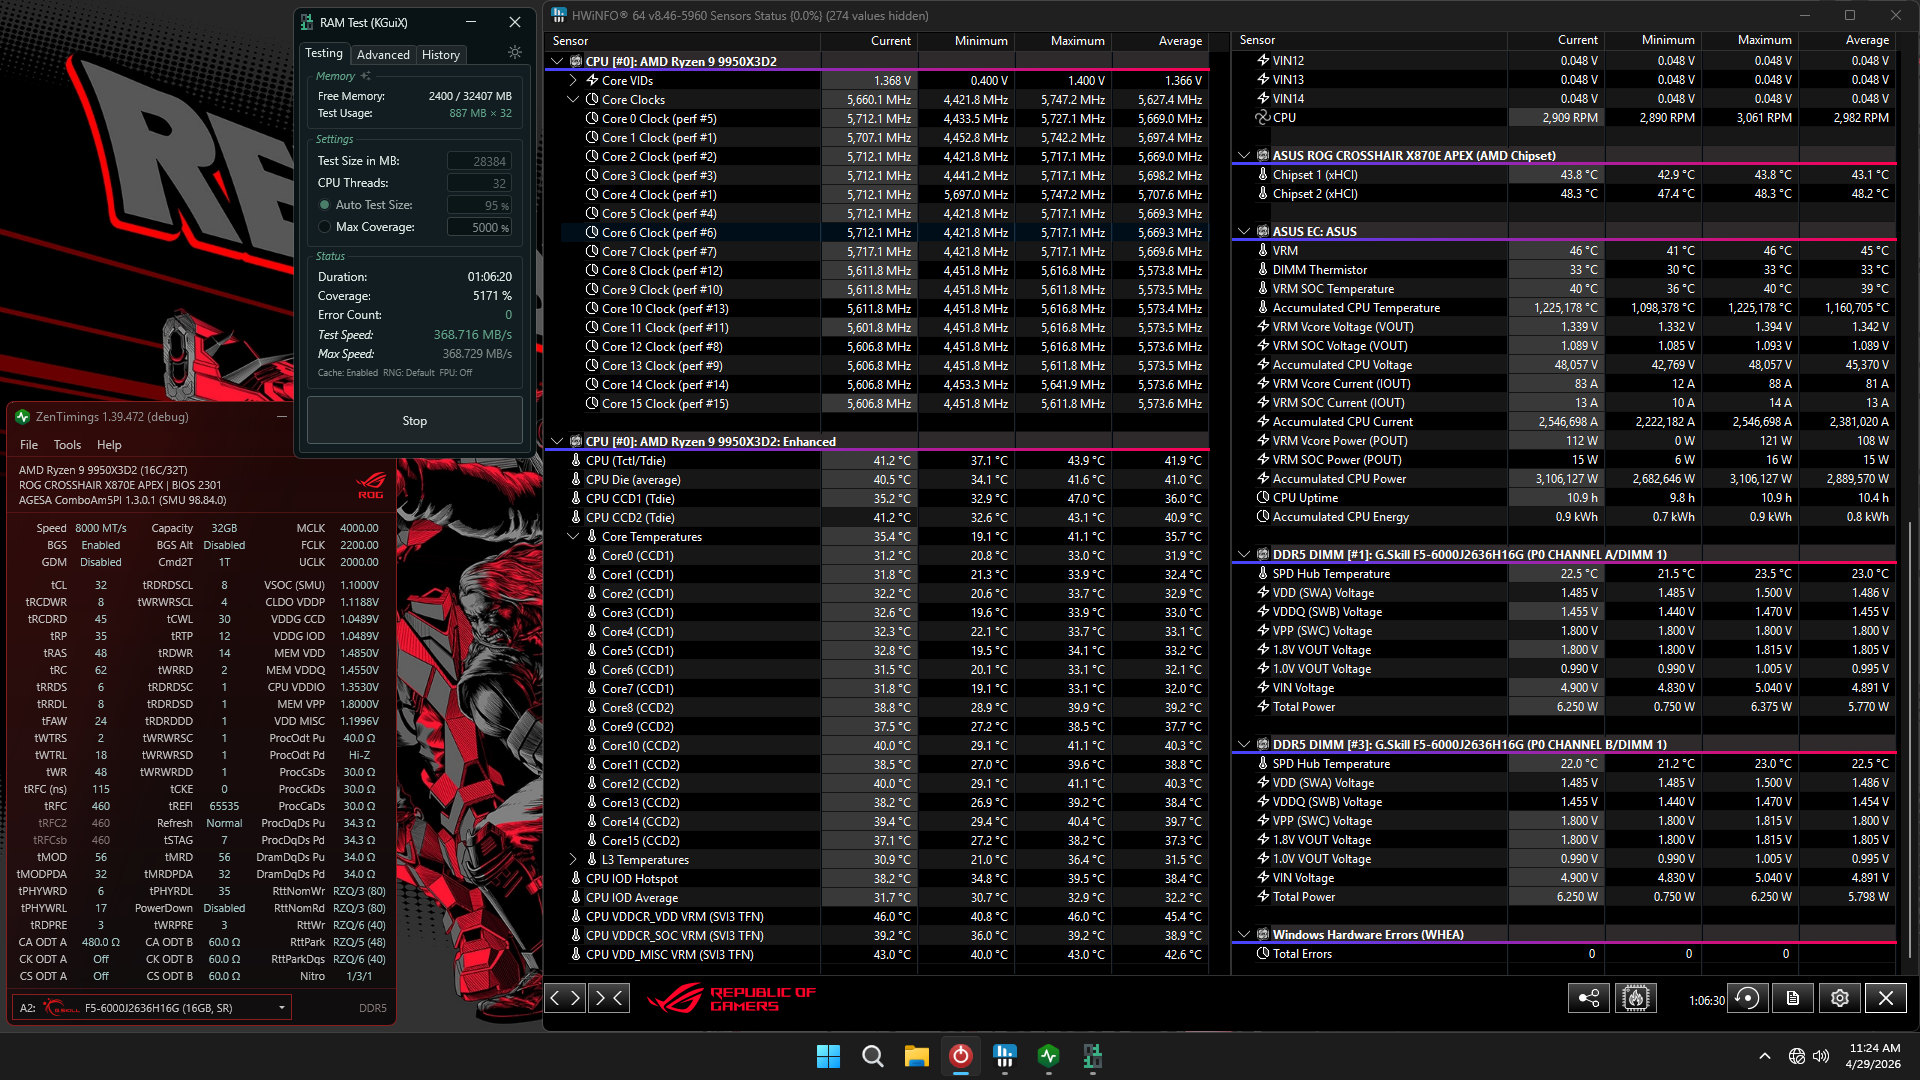
Task: Collapse the Windows Hardware Errors (WHEA) group
Action: [1244, 934]
